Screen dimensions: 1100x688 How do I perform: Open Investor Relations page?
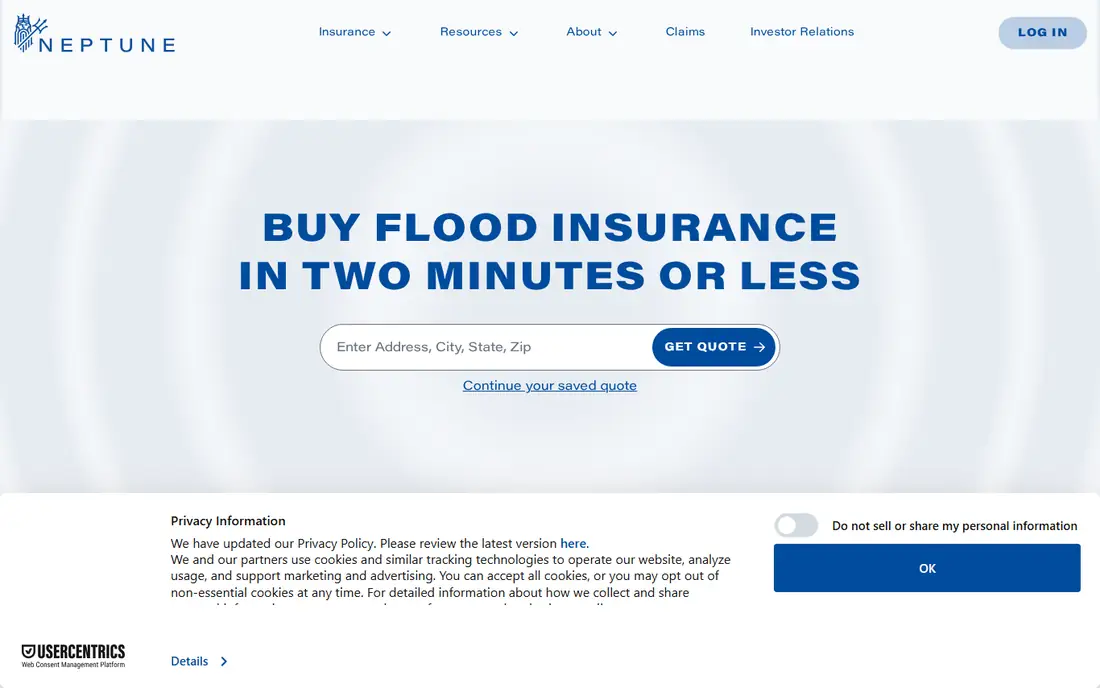pos(802,32)
